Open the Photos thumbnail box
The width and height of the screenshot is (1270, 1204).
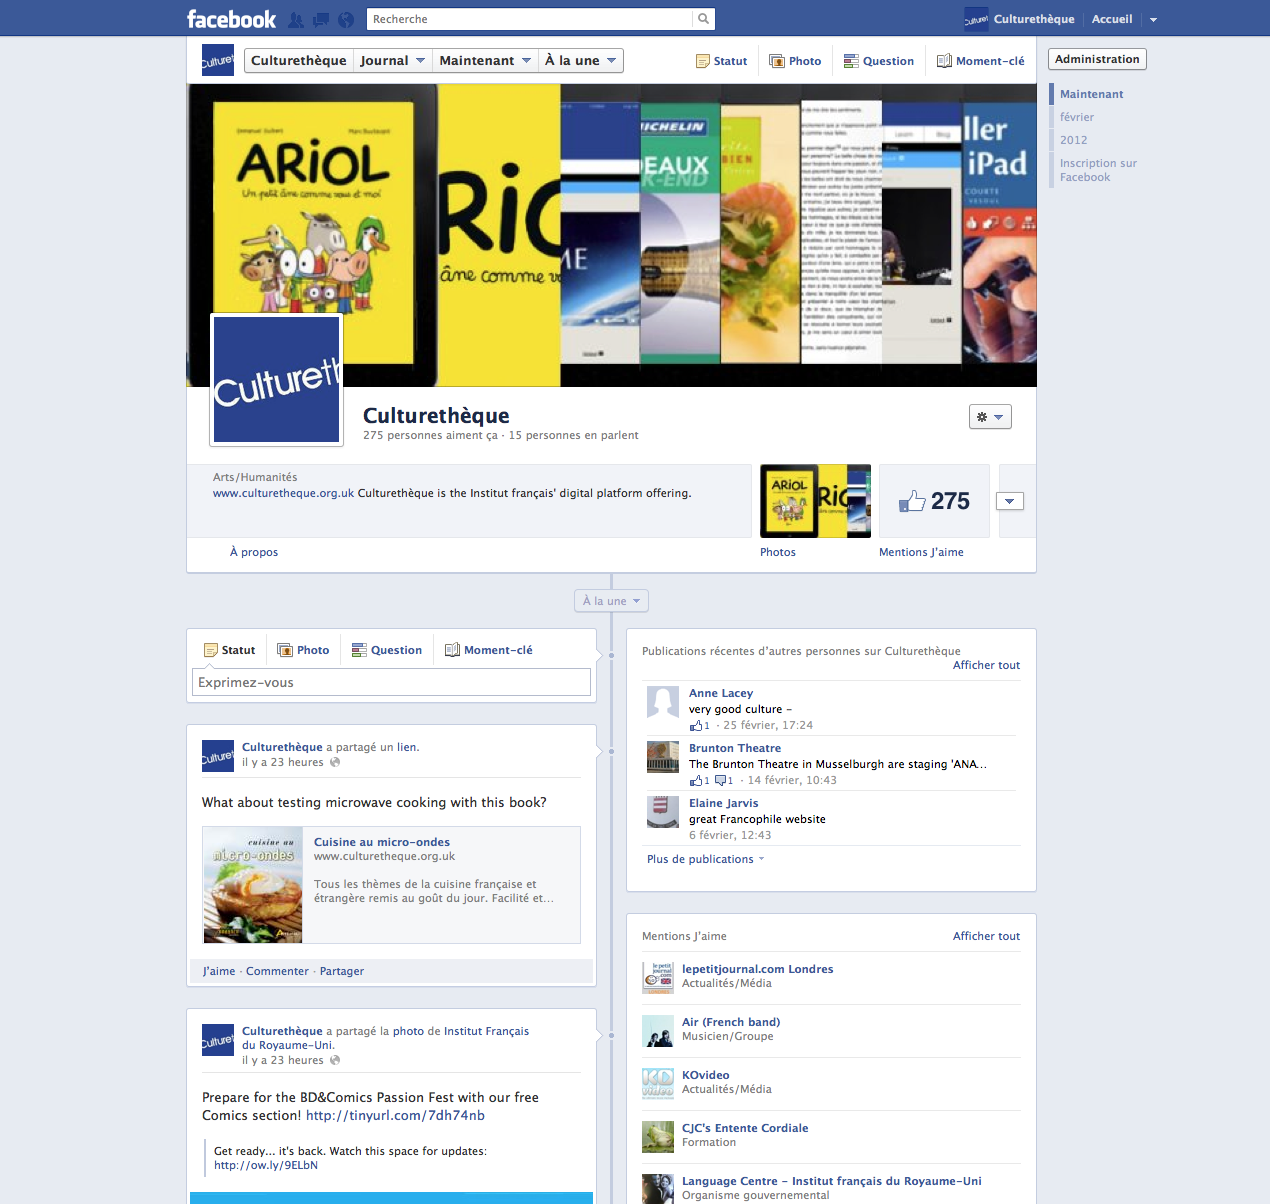(815, 501)
